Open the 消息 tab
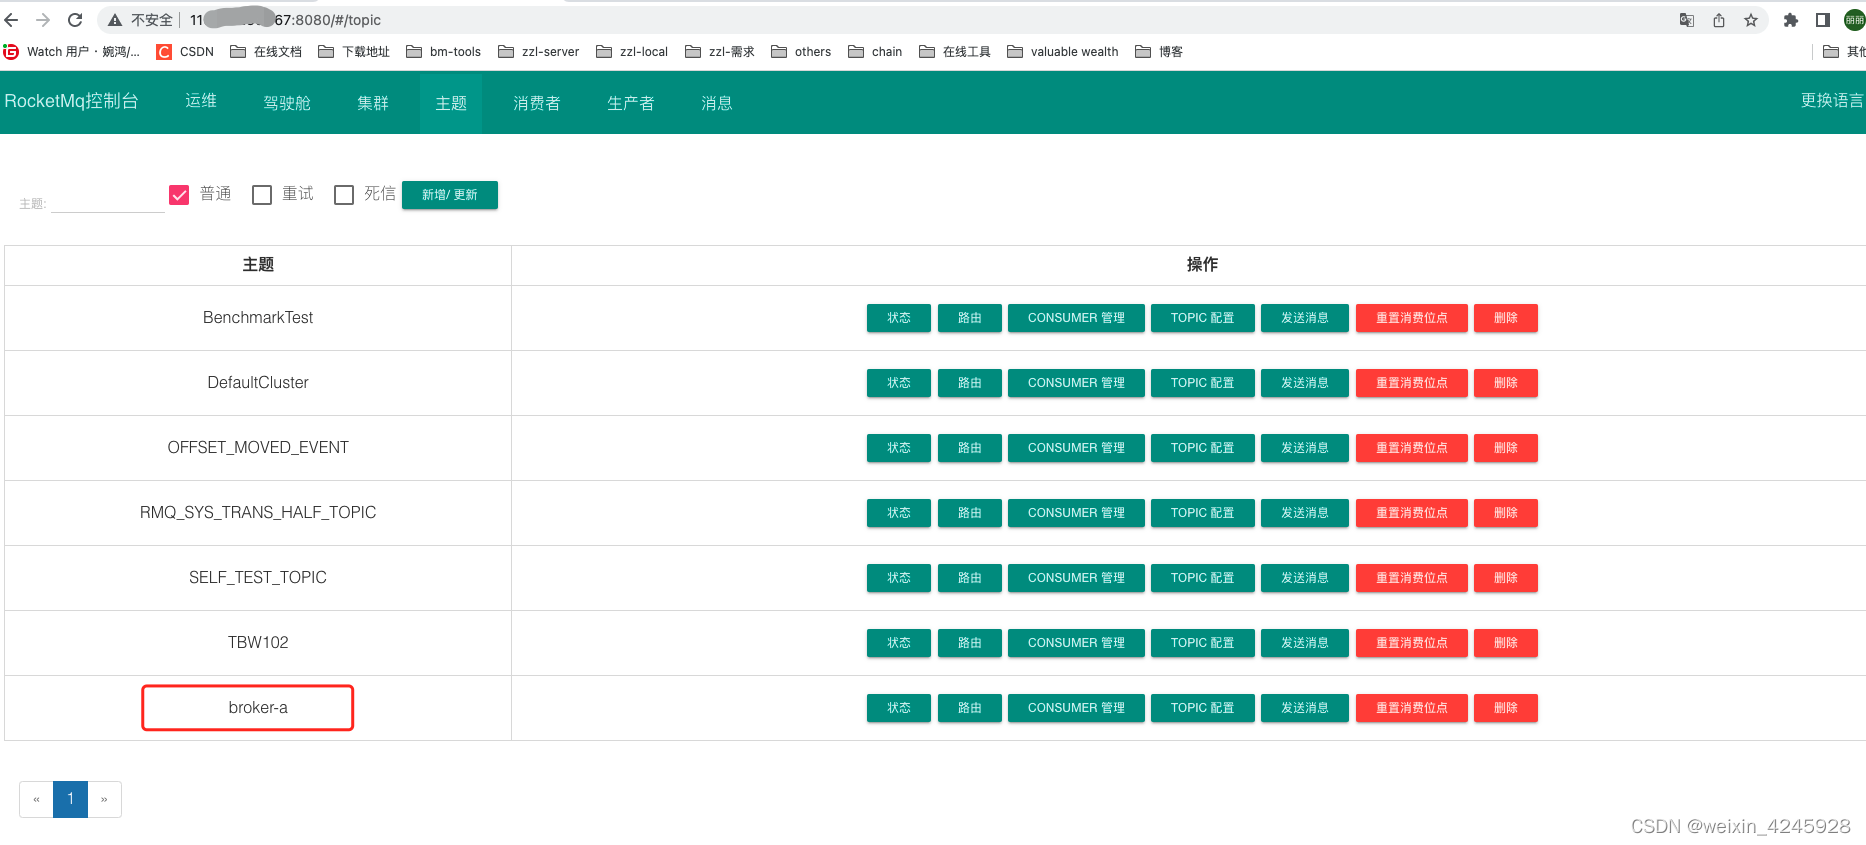The width and height of the screenshot is (1866, 845). pos(717,102)
